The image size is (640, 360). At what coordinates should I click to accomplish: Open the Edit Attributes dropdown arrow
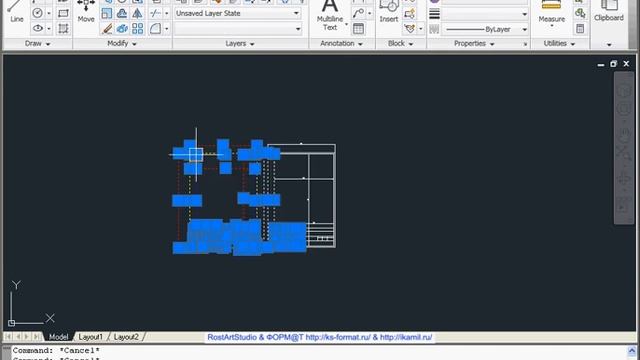click(x=421, y=29)
